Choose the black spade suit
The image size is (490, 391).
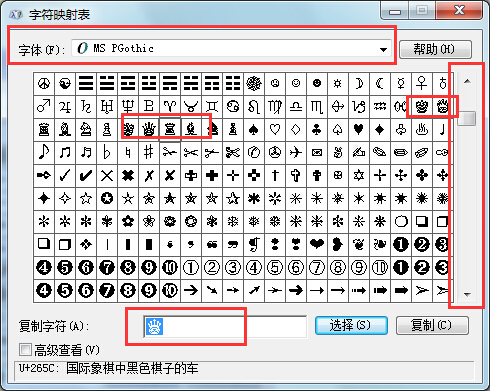(254, 129)
